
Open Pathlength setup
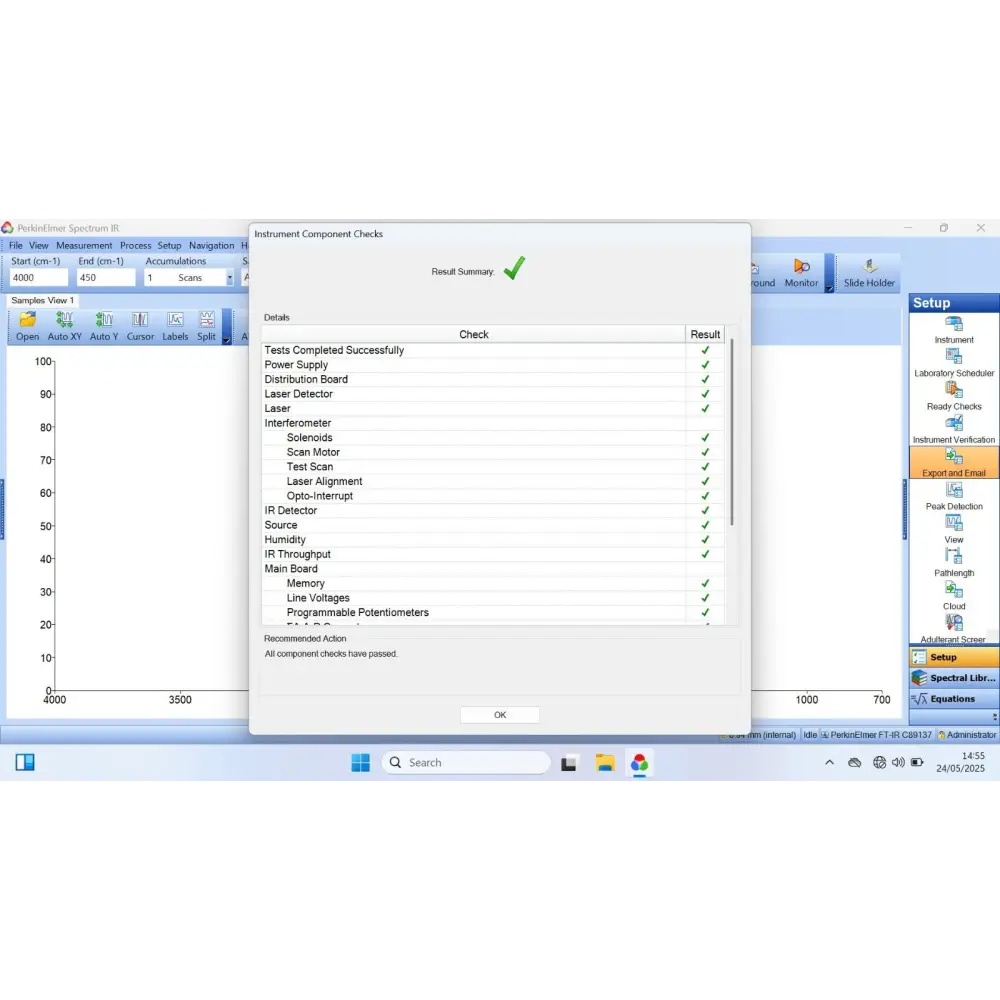953,563
